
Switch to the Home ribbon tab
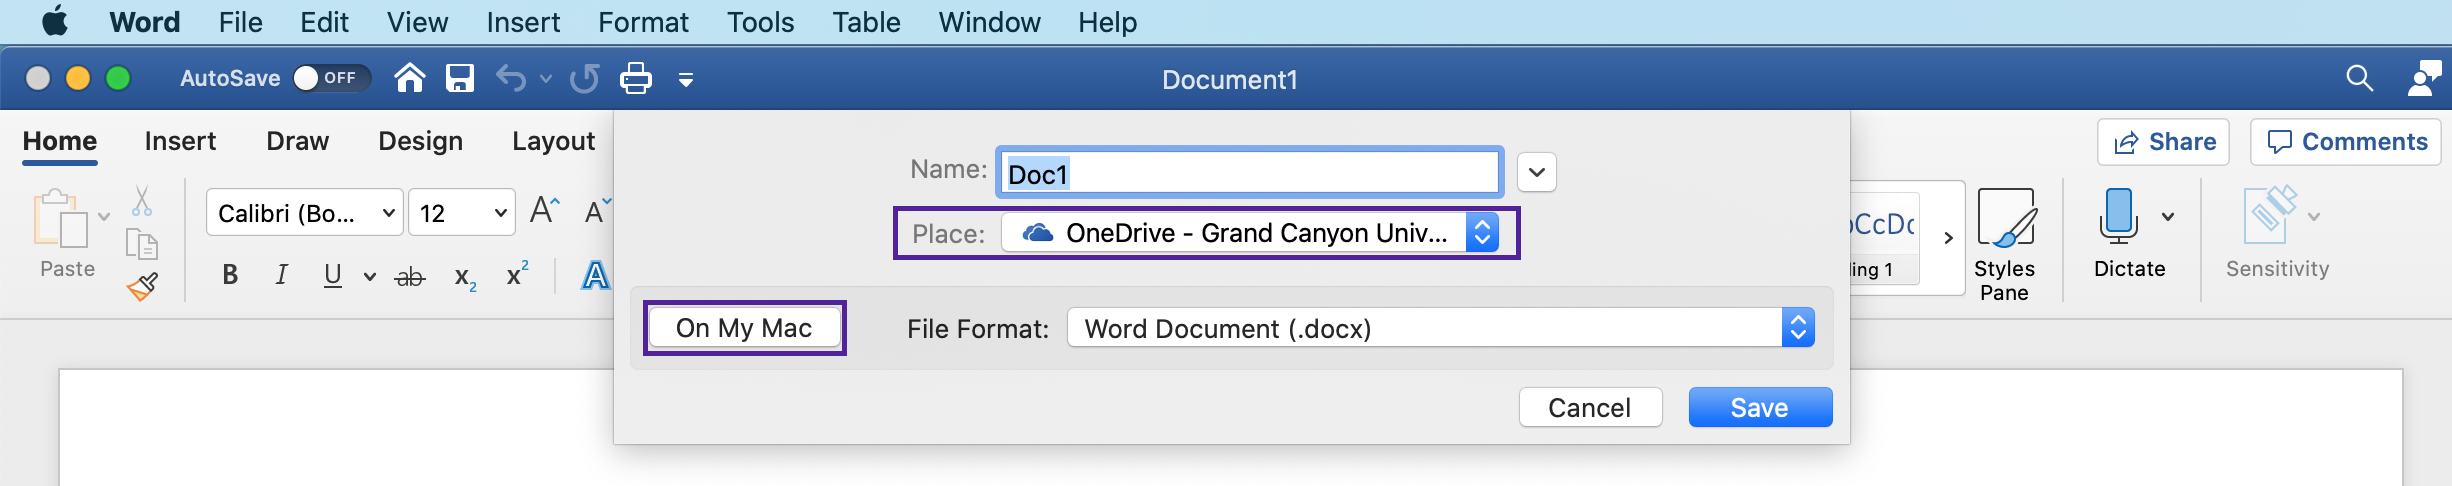[60, 141]
